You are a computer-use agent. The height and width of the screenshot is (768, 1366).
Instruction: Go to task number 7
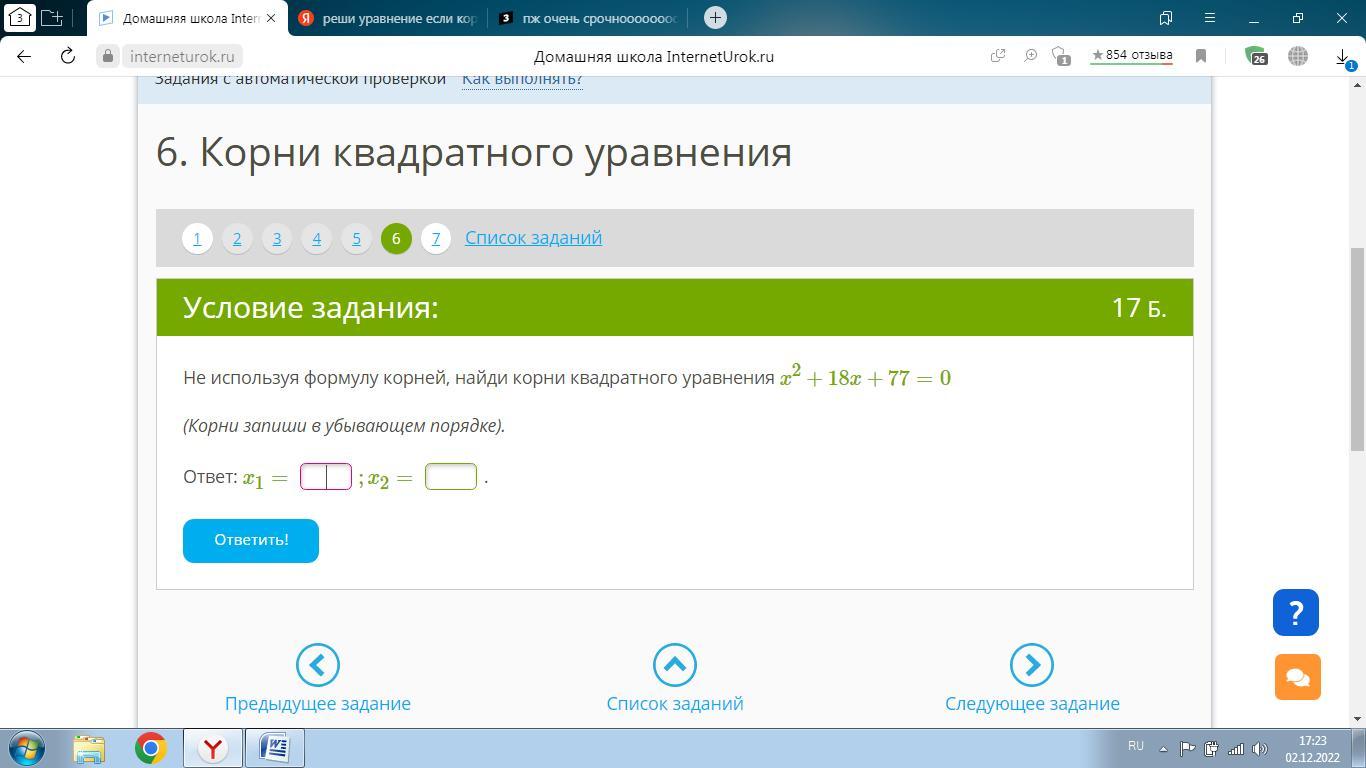click(435, 238)
